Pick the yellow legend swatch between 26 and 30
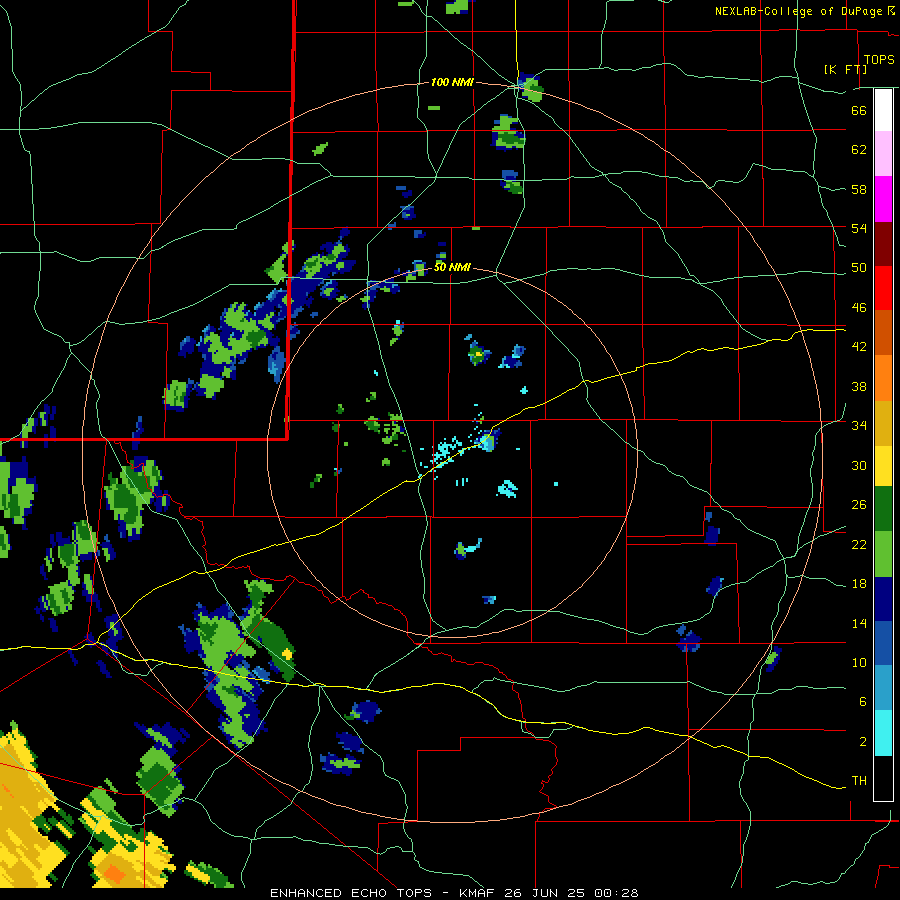The width and height of the screenshot is (900, 900). pos(883,466)
